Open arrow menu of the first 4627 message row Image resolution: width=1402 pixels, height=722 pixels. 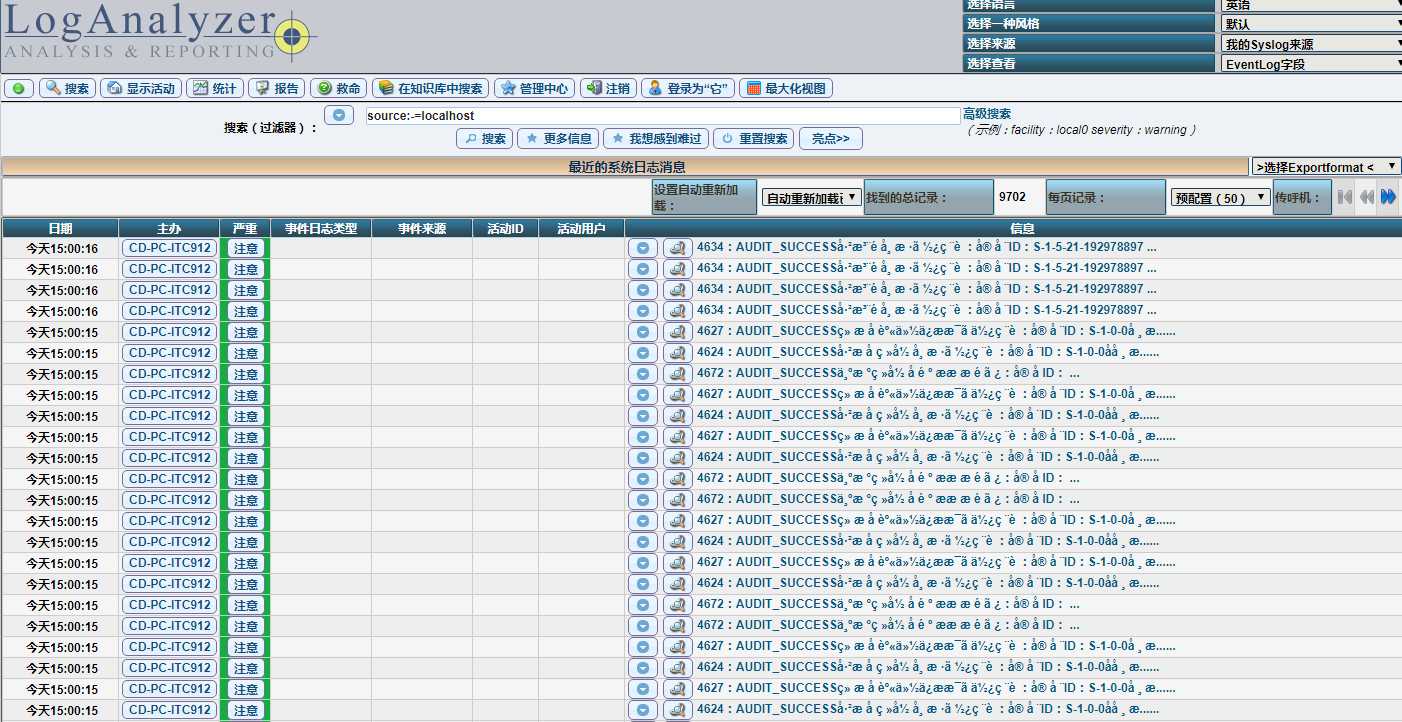(643, 332)
